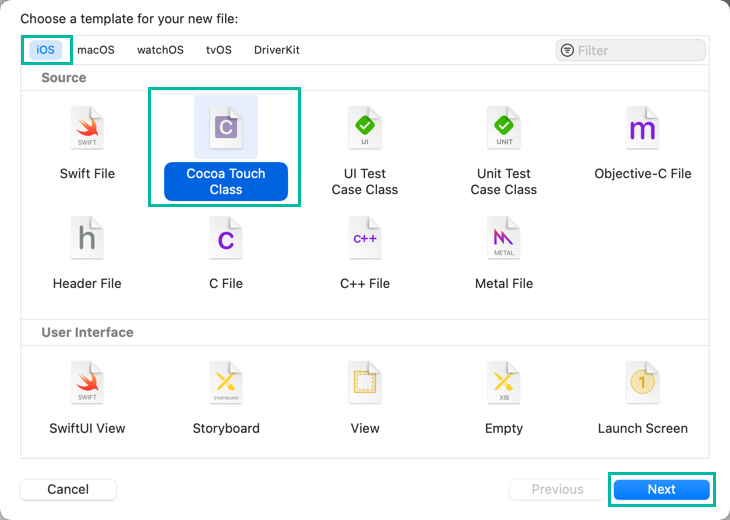Click the Cancel button

[68, 489]
